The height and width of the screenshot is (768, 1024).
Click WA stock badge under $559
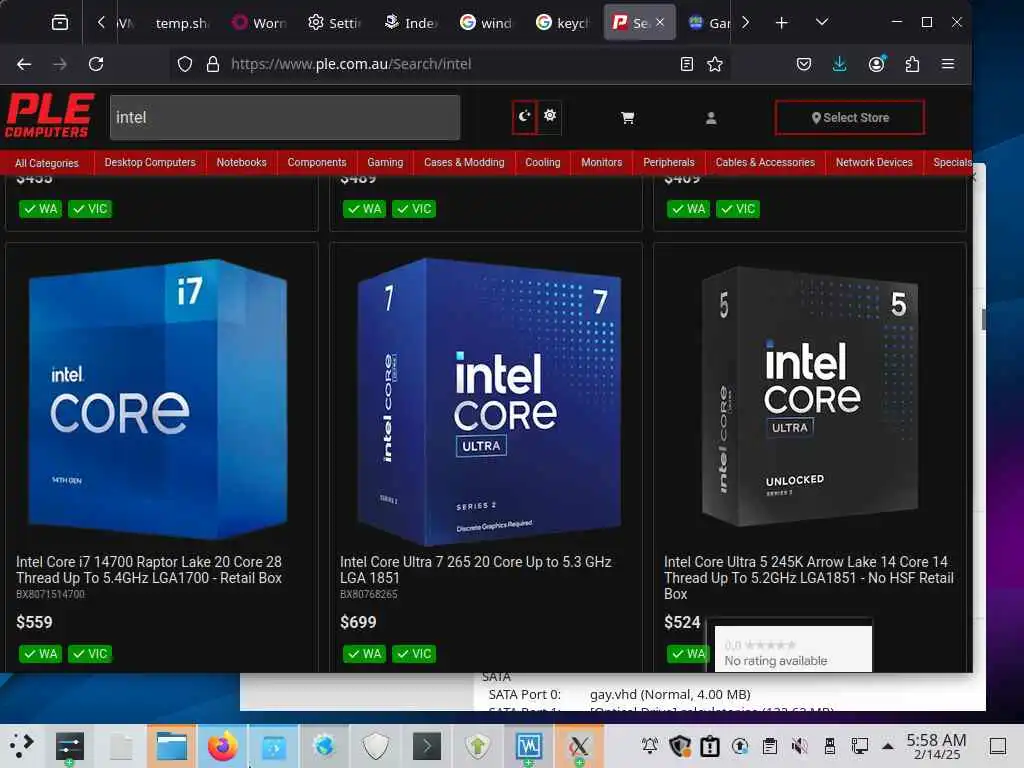tap(40, 654)
